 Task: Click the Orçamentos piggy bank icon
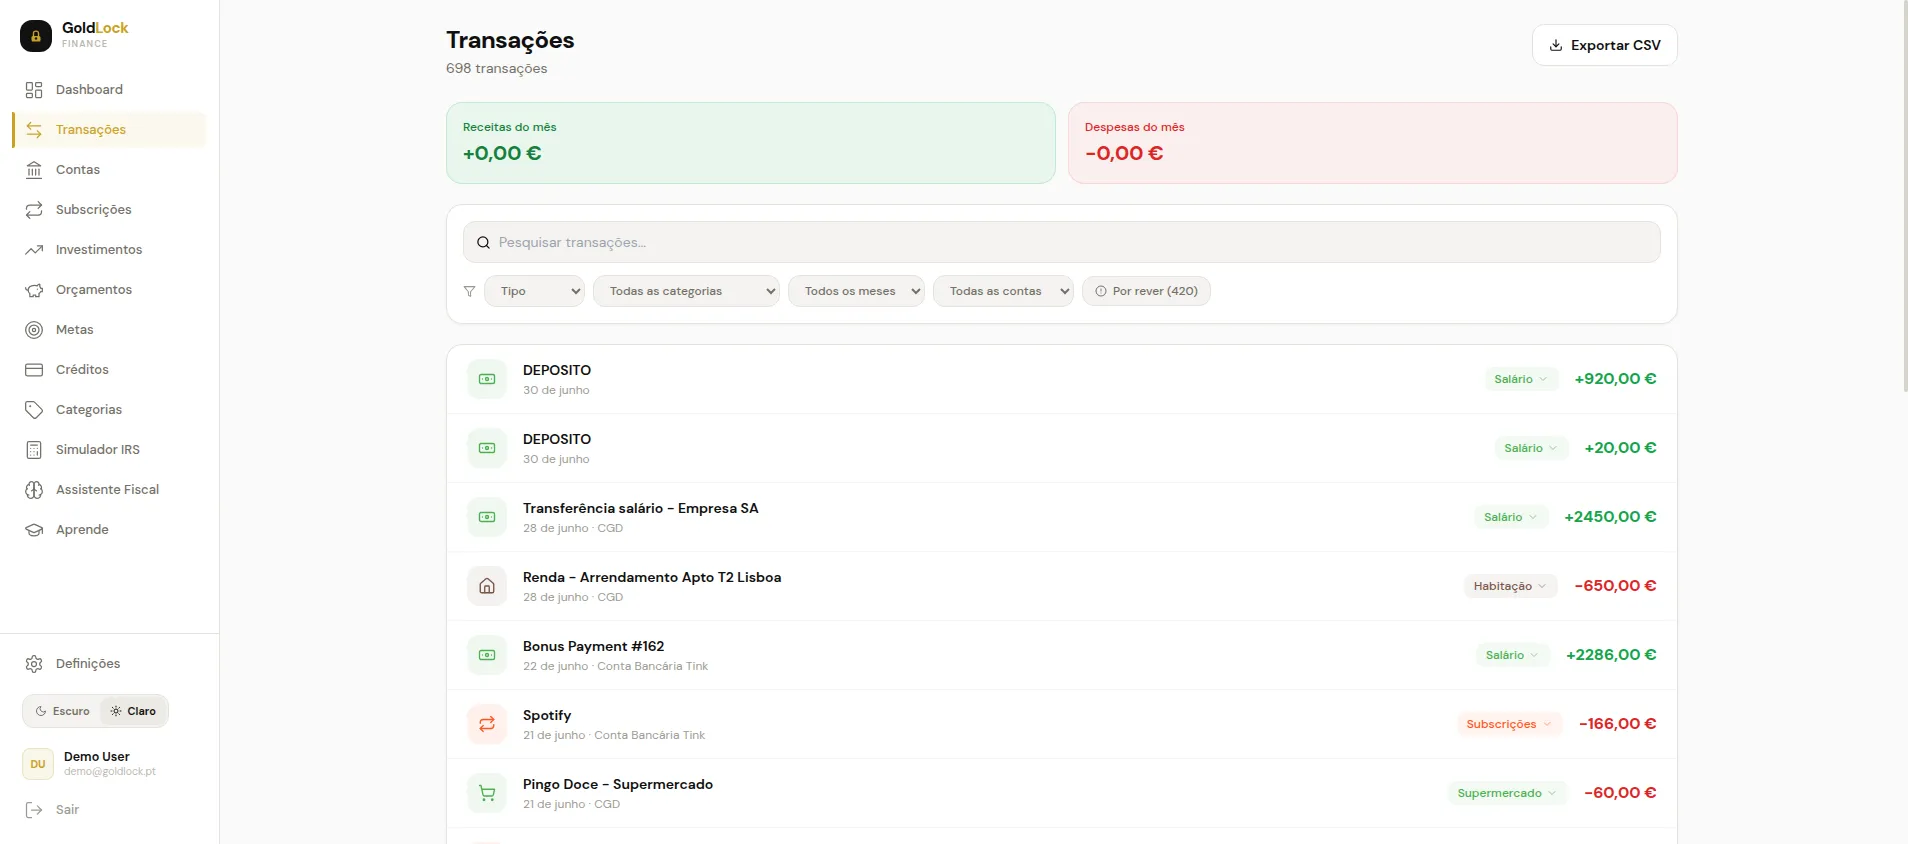click(34, 290)
